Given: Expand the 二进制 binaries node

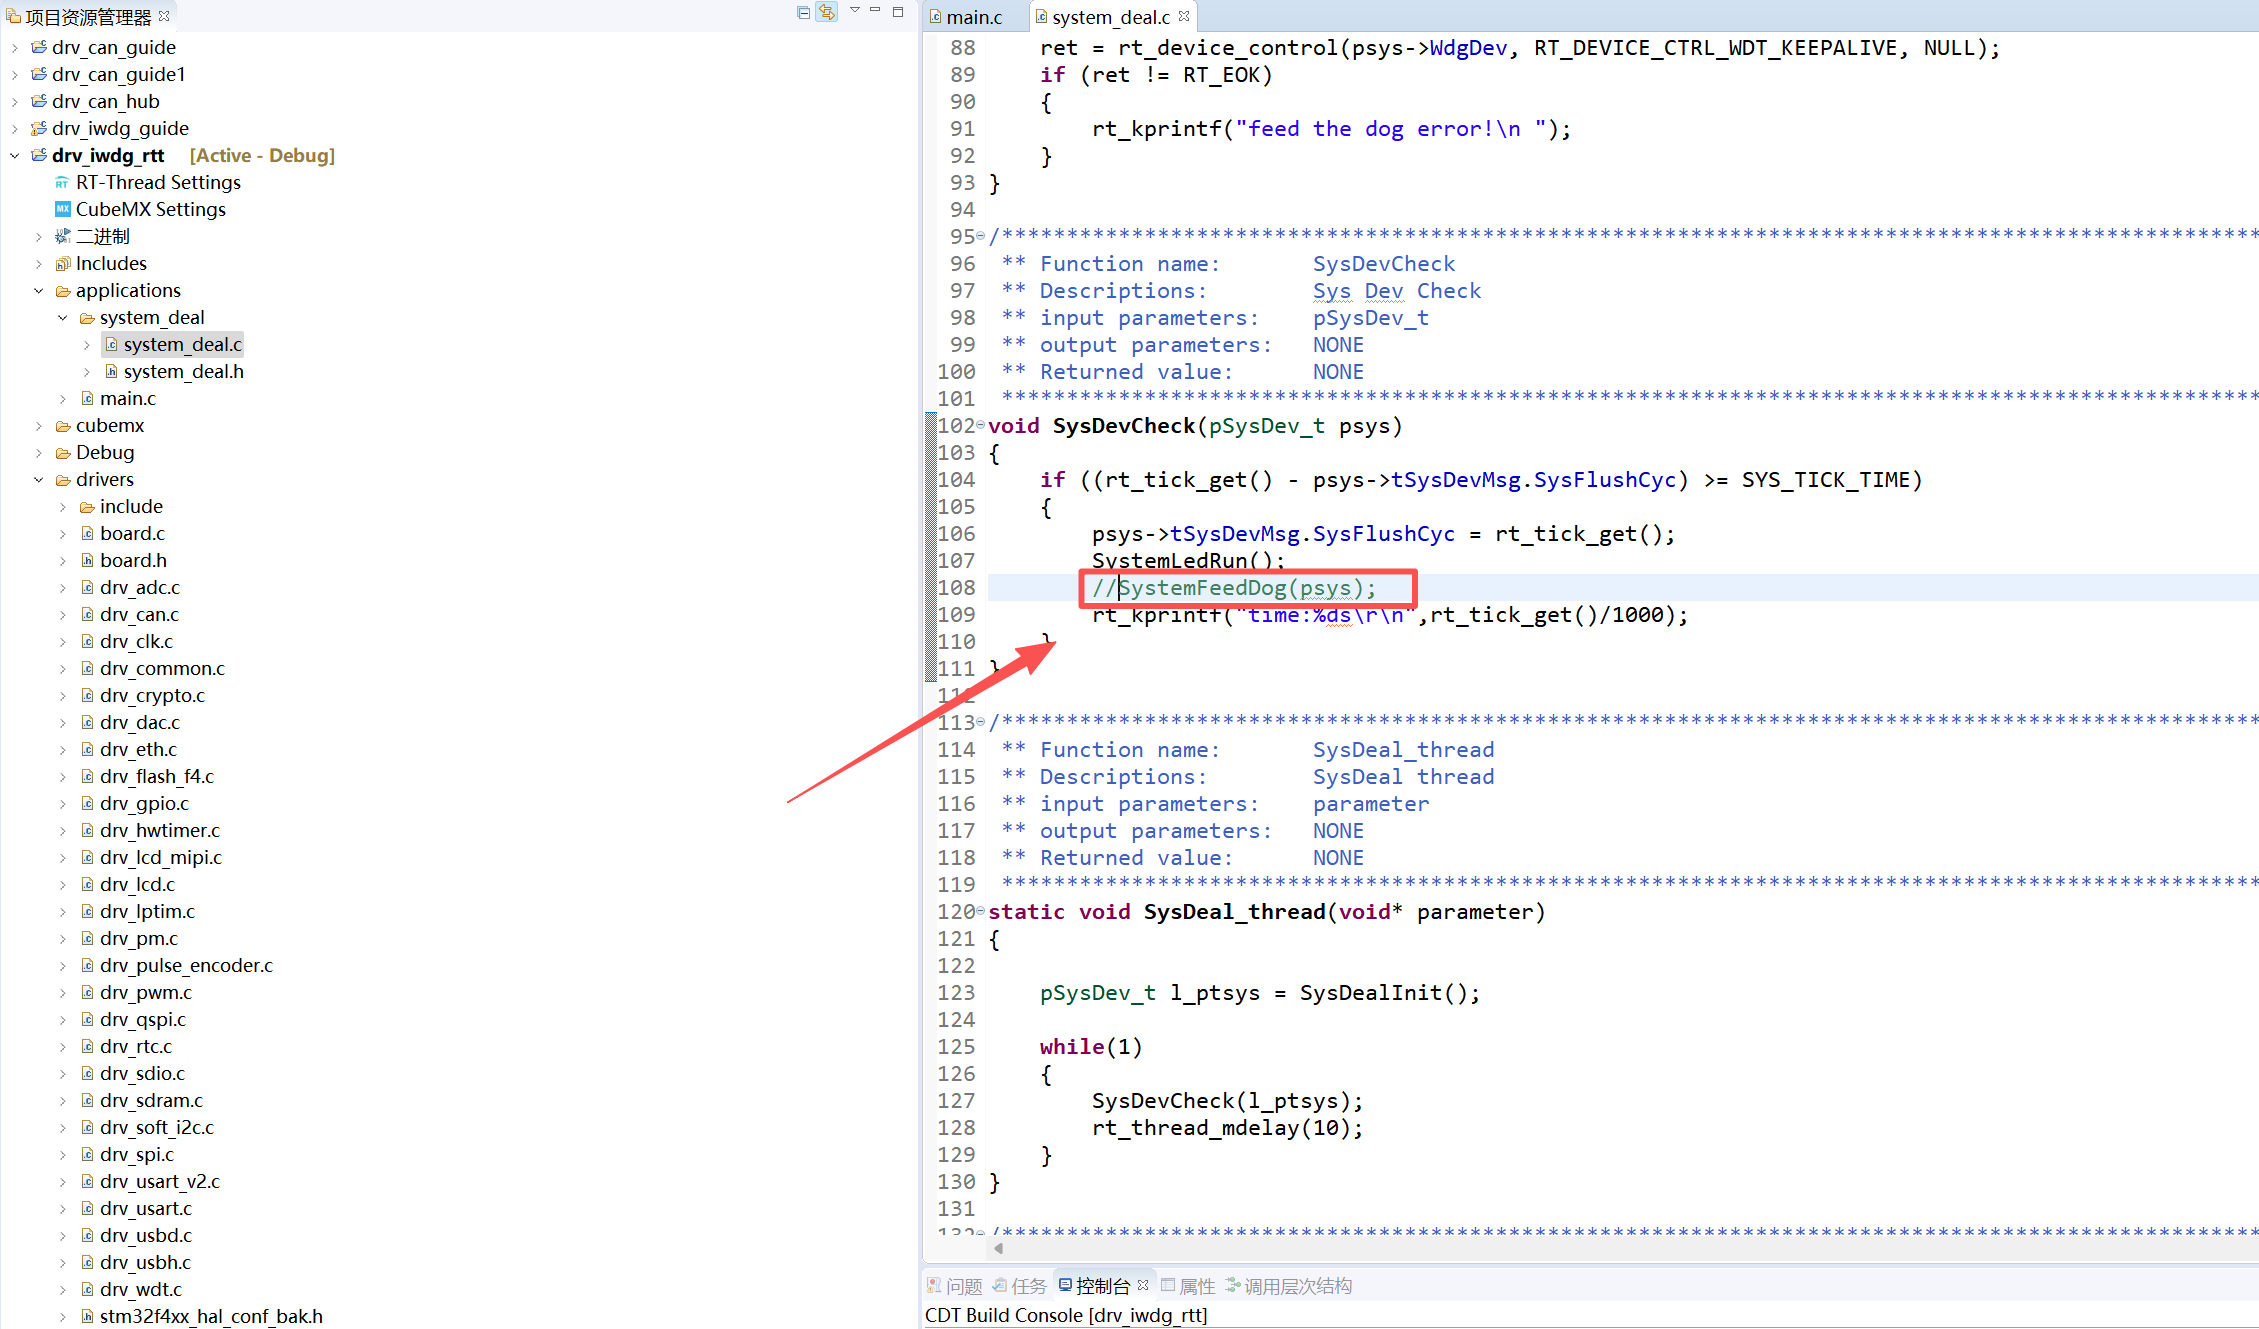Looking at the screenshot, I should coord(38,236).
